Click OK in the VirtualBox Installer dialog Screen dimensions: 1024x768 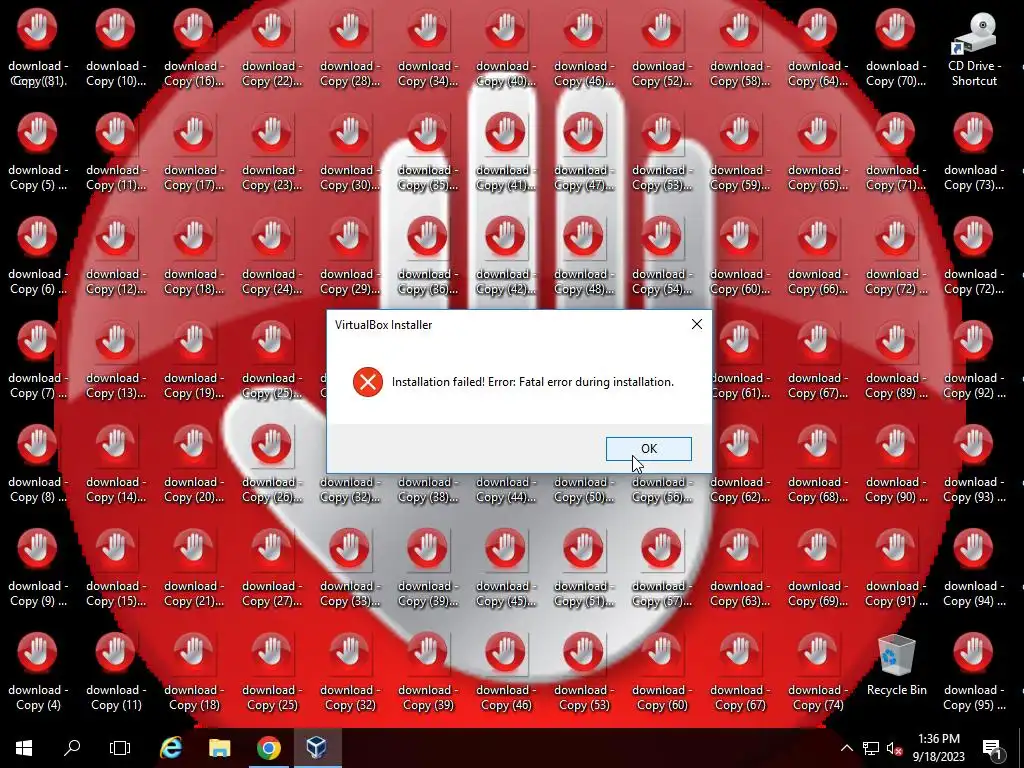pos(648,449)
